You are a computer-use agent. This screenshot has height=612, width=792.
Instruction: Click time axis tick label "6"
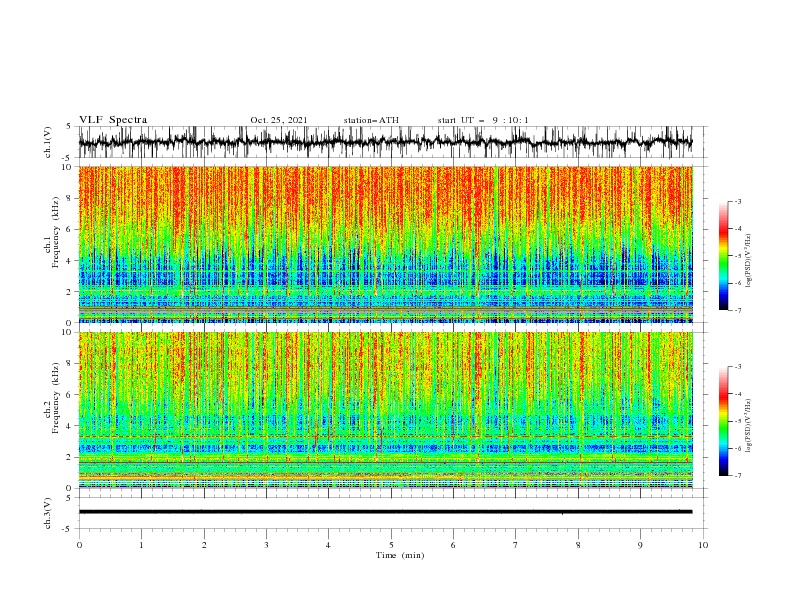pyautogui.click(x=453, y=545)
